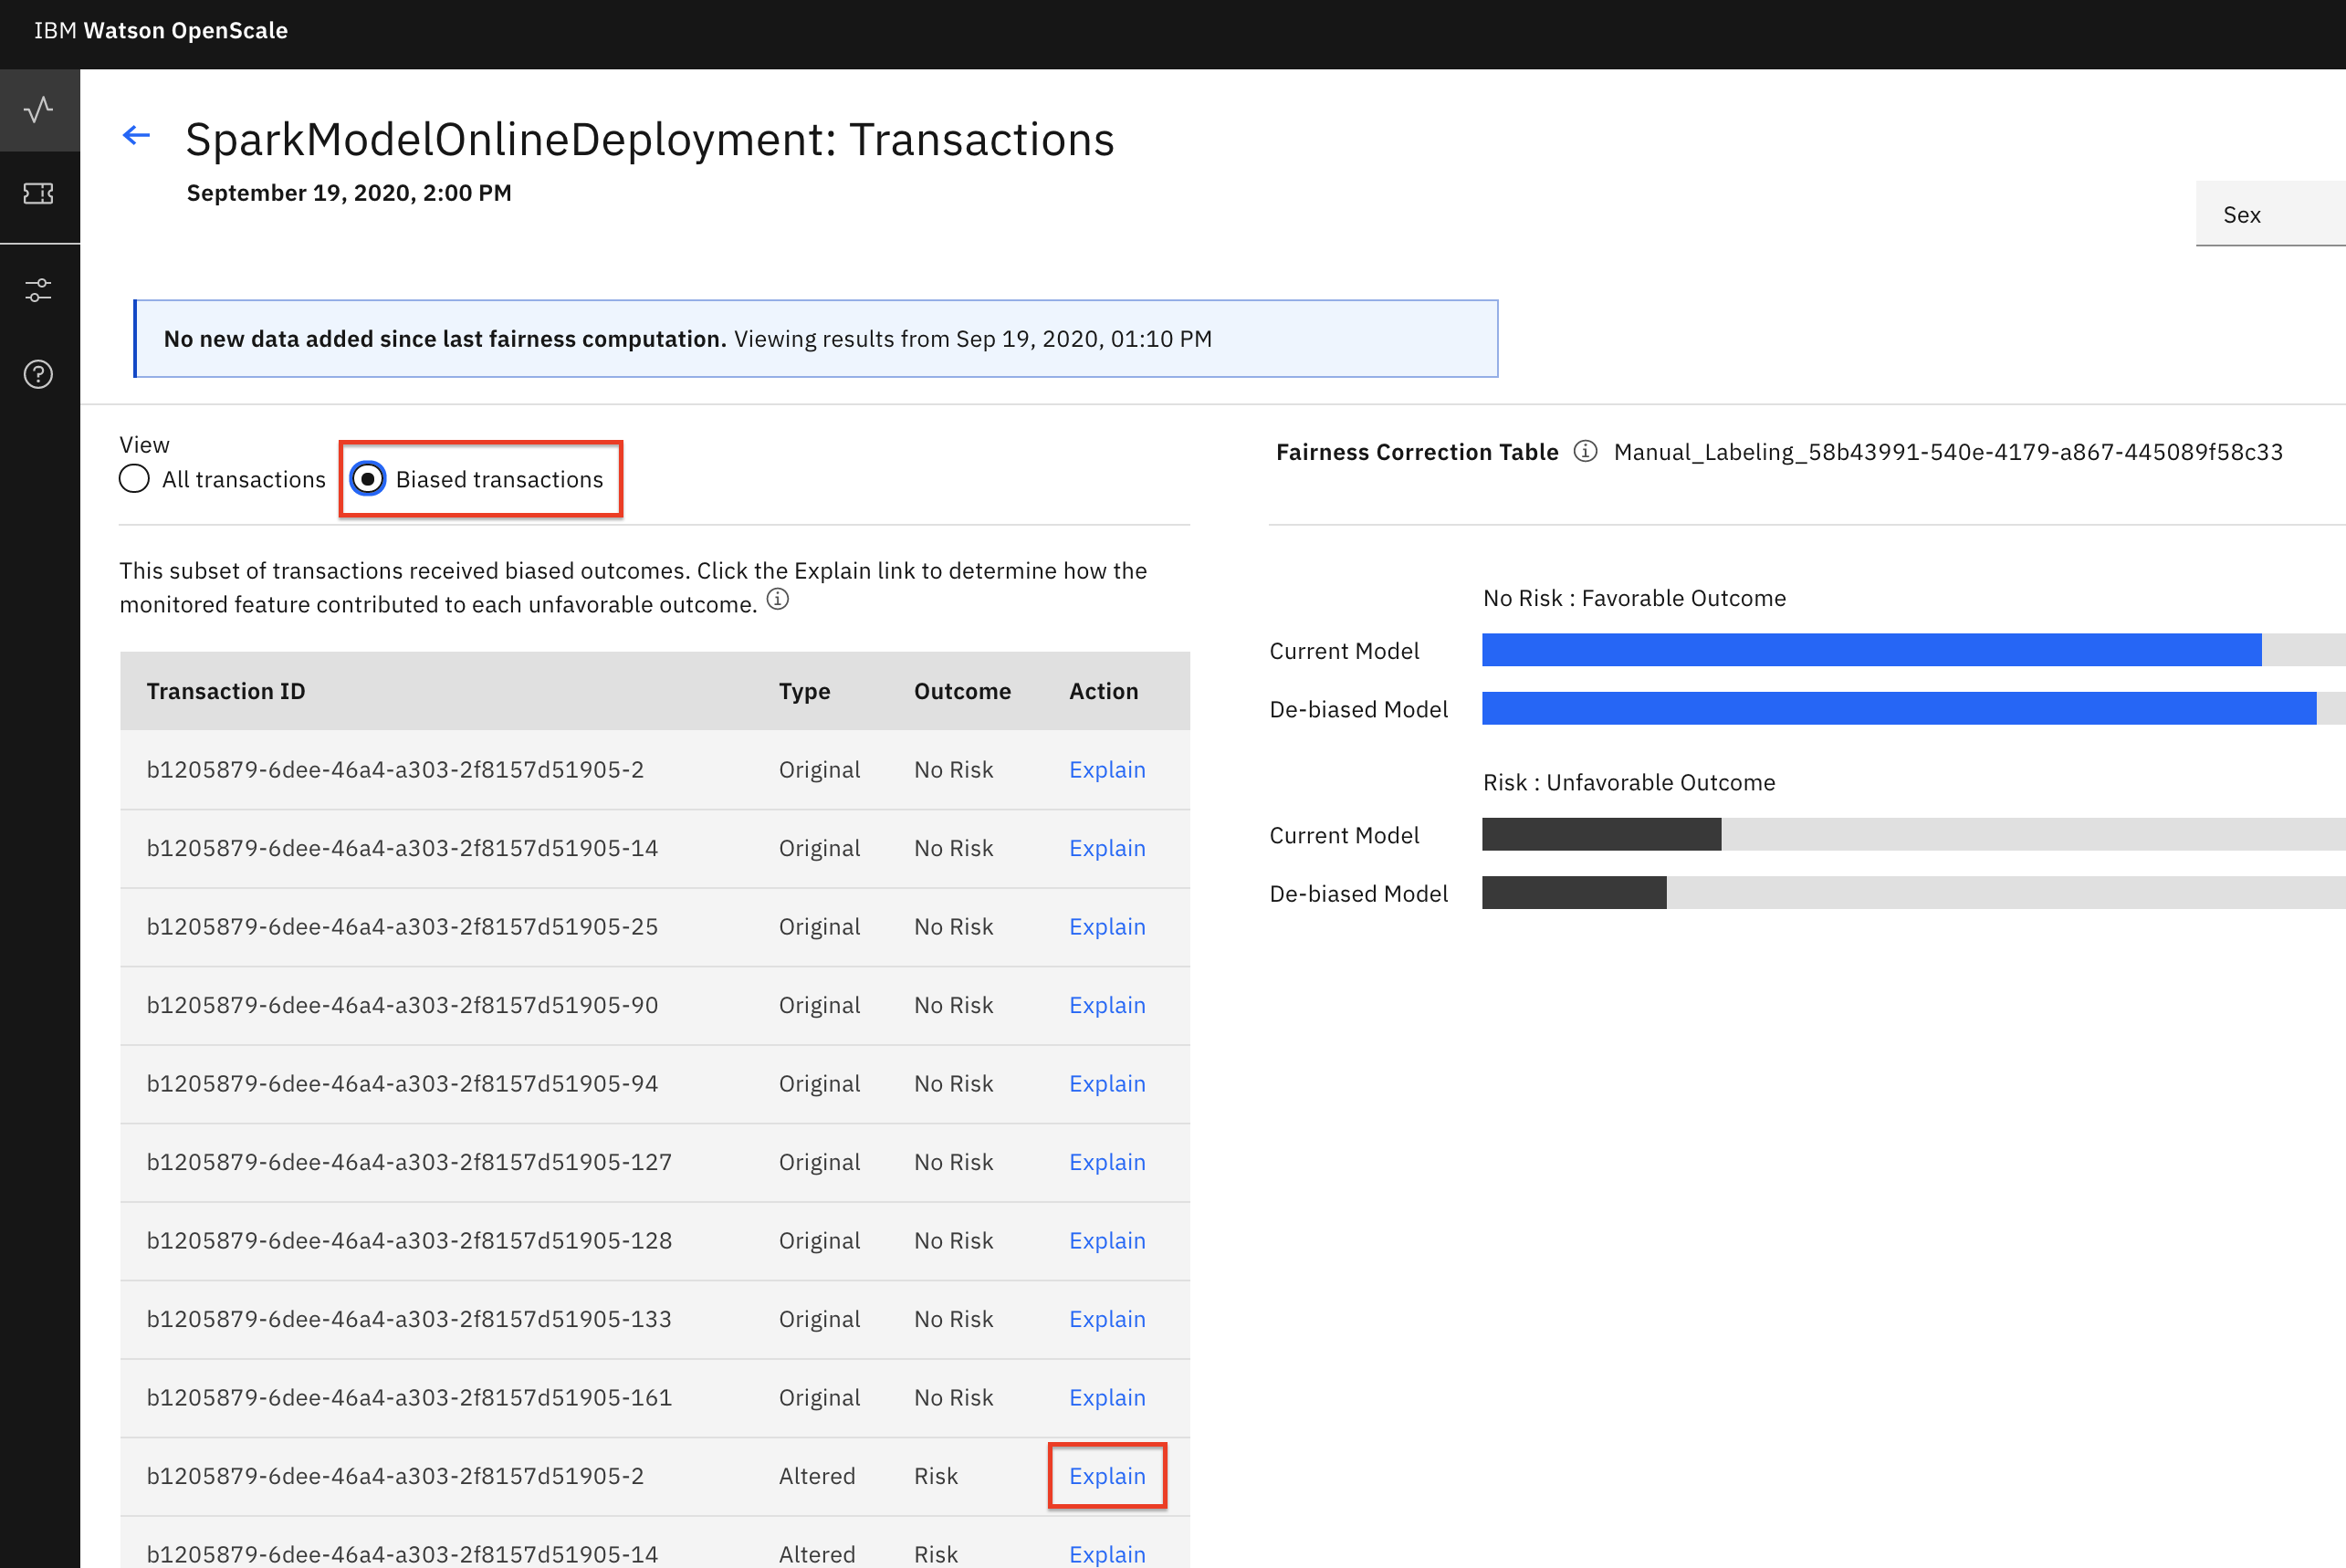The height and width of the screenshot is (1568, 2346).
Task: Select the Biased transactions radio button
Action: 368,479
